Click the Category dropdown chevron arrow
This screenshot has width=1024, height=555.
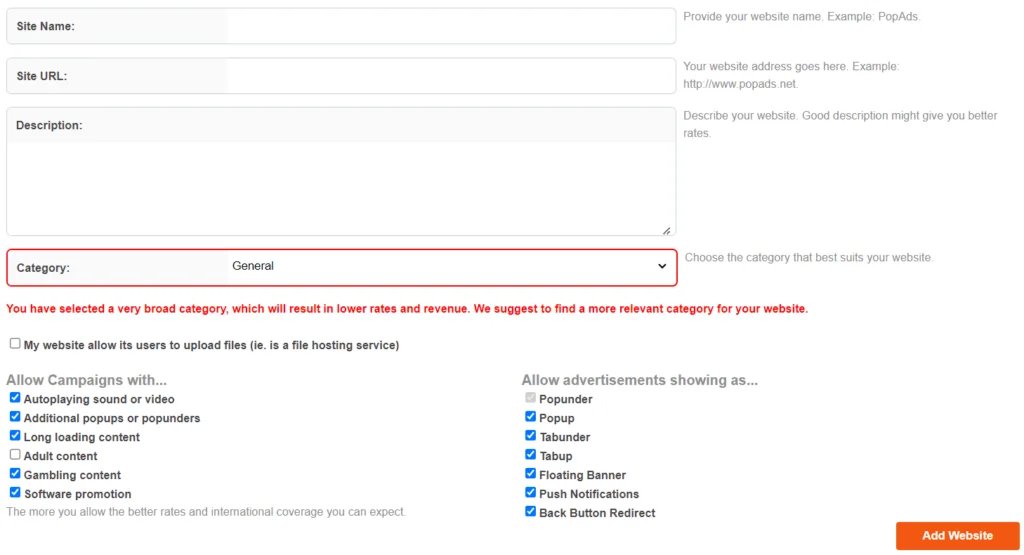[x=662, y=266]
